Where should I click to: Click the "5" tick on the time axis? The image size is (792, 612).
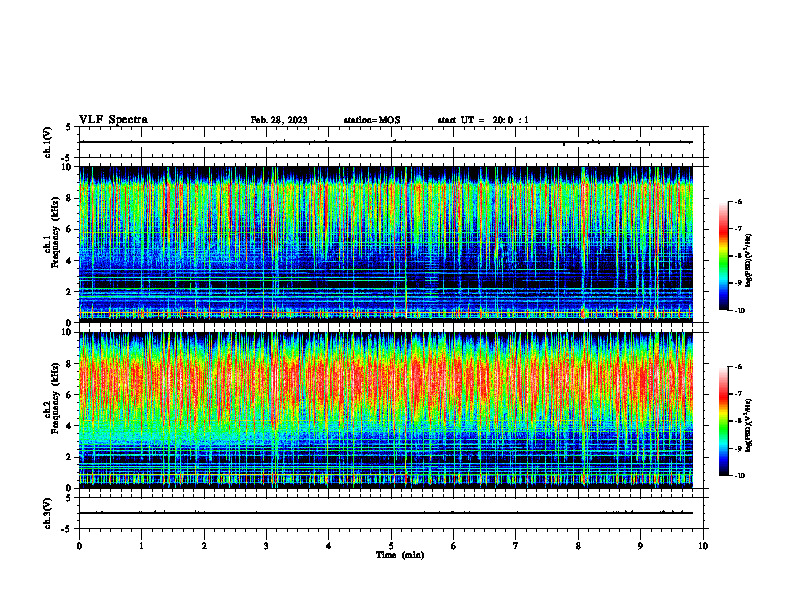[x=391, y=546]
